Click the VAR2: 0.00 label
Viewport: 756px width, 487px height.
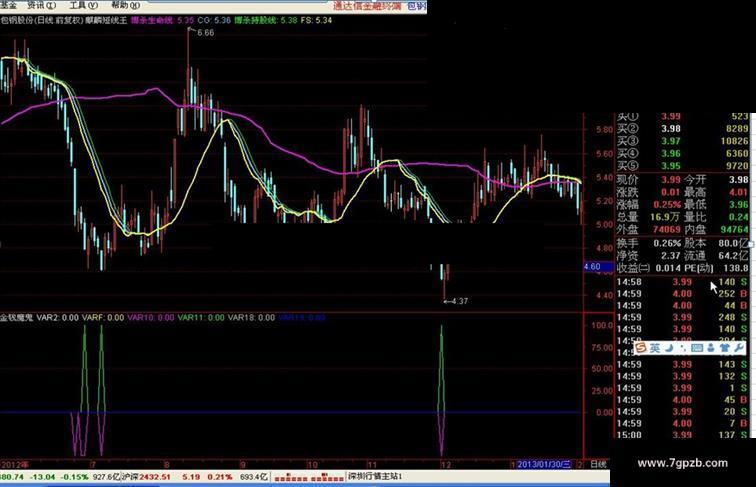click(x=57, y=318)
